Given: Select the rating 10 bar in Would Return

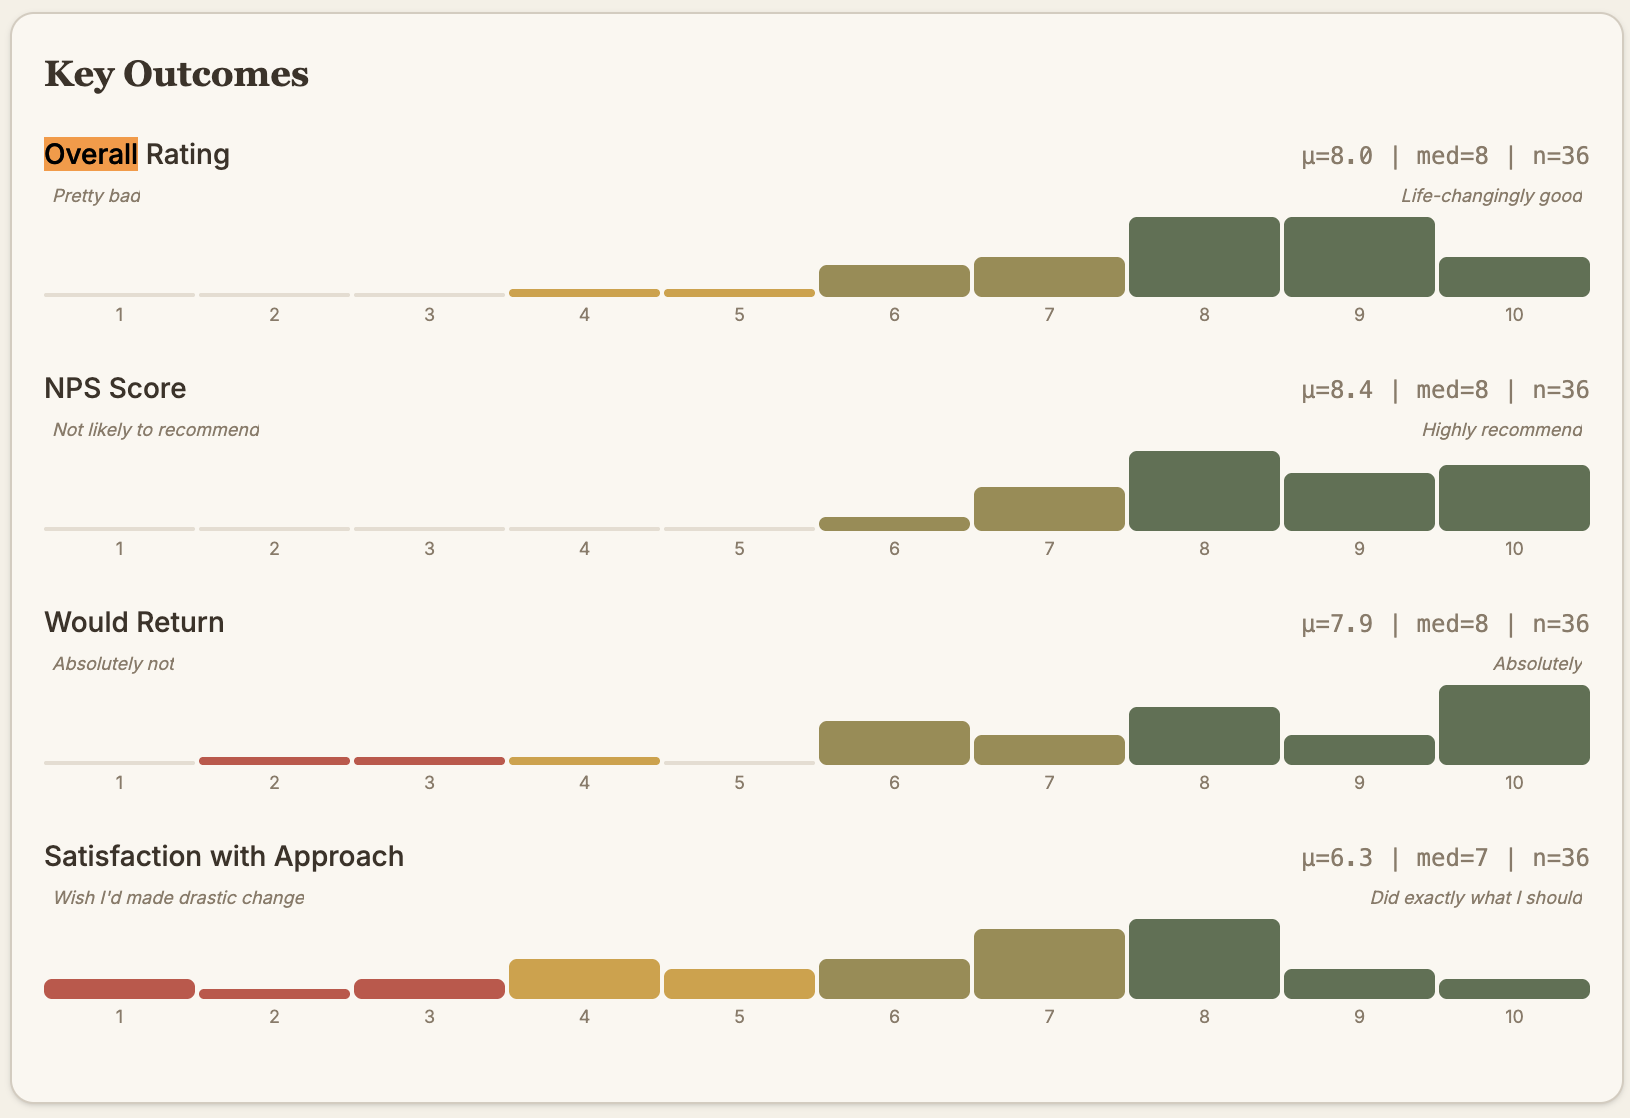Looking at the screenshot, I should [1514, 725].
